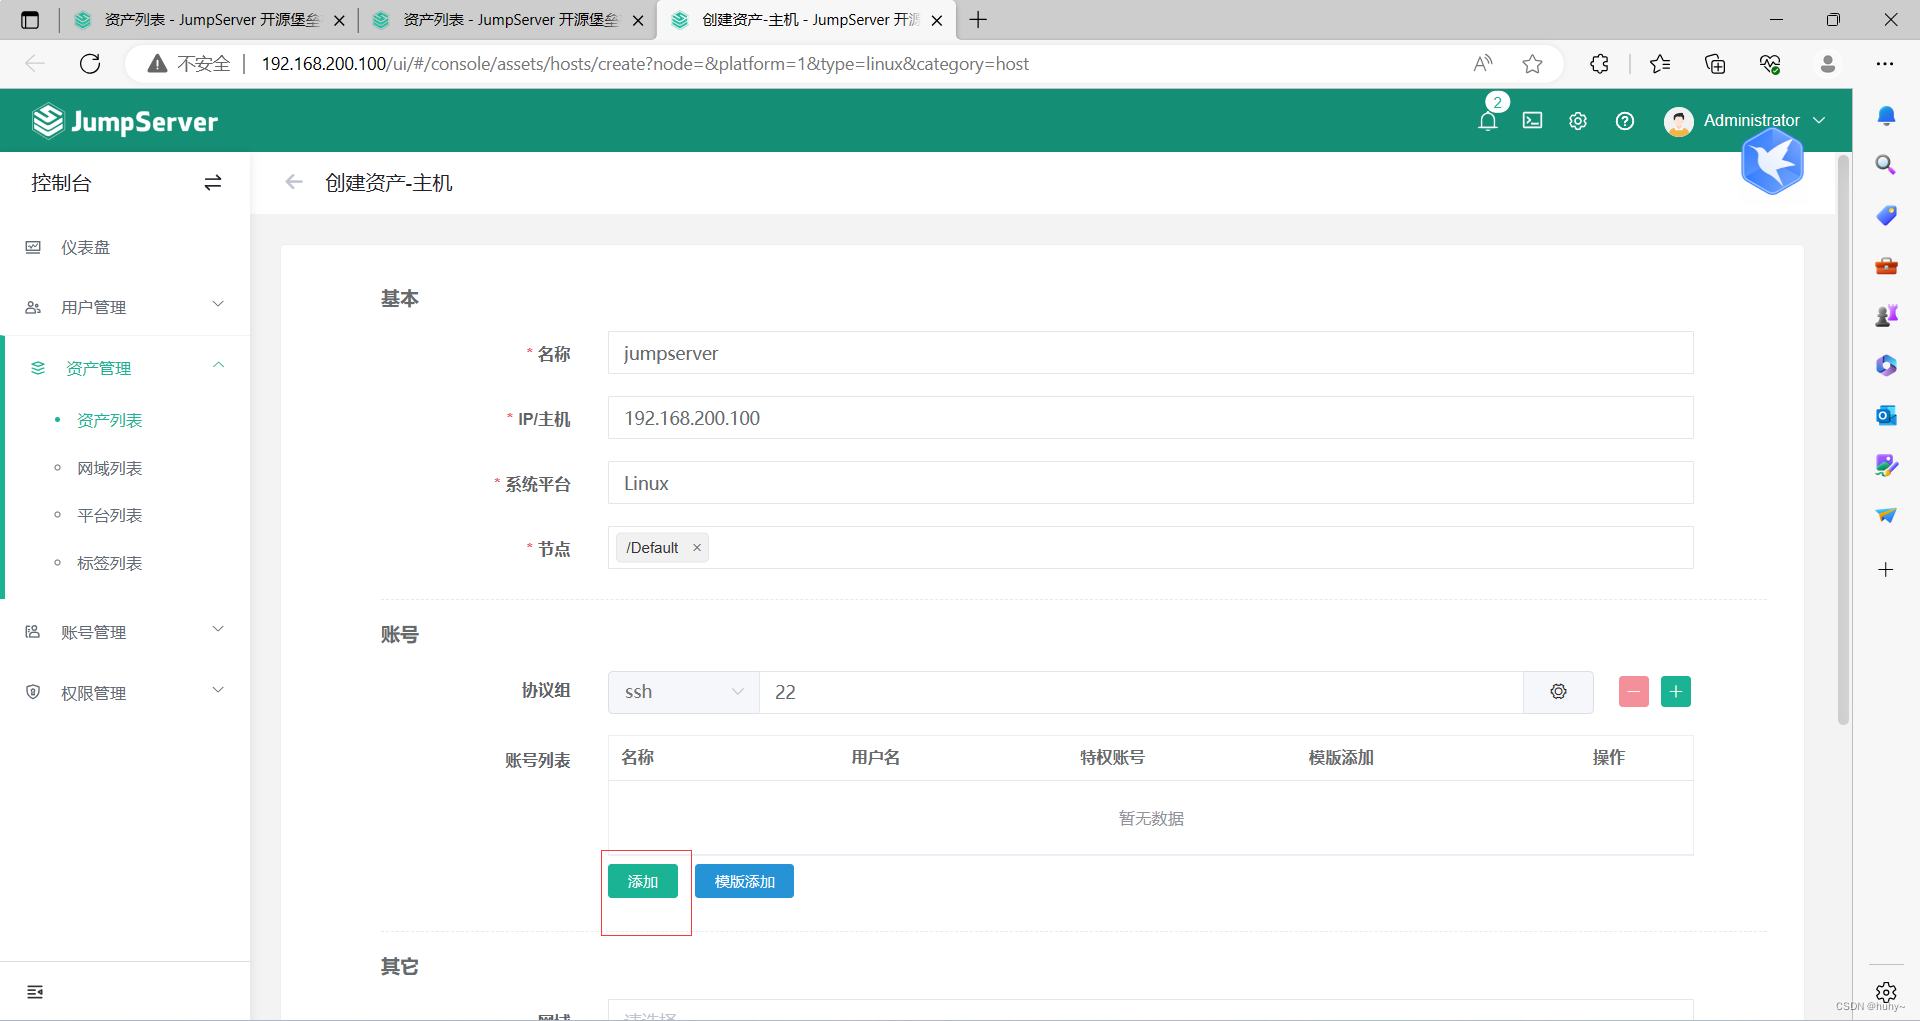
Task: Click the JumpServer logo
Action: 125,121
